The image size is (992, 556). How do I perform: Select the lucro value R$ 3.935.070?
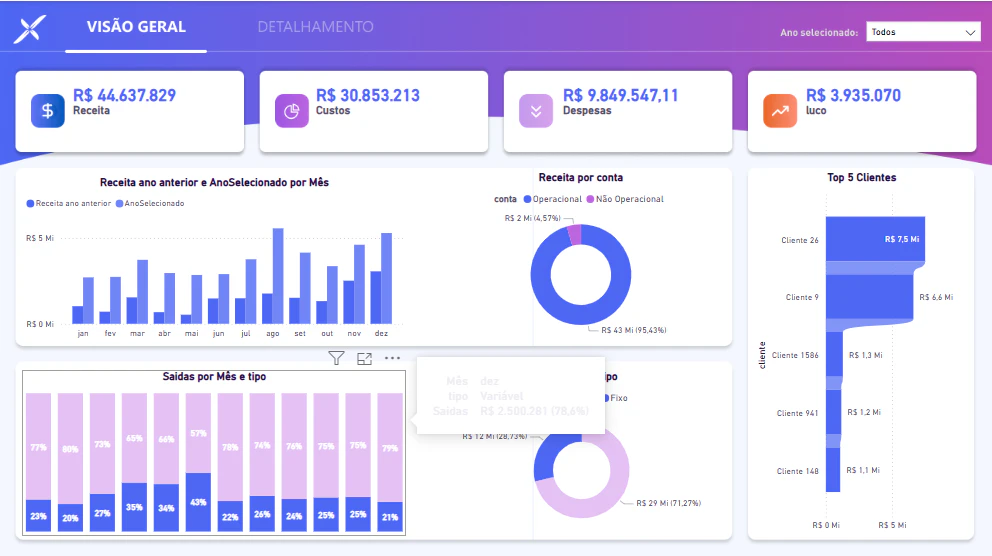click(x=853, y=96)
